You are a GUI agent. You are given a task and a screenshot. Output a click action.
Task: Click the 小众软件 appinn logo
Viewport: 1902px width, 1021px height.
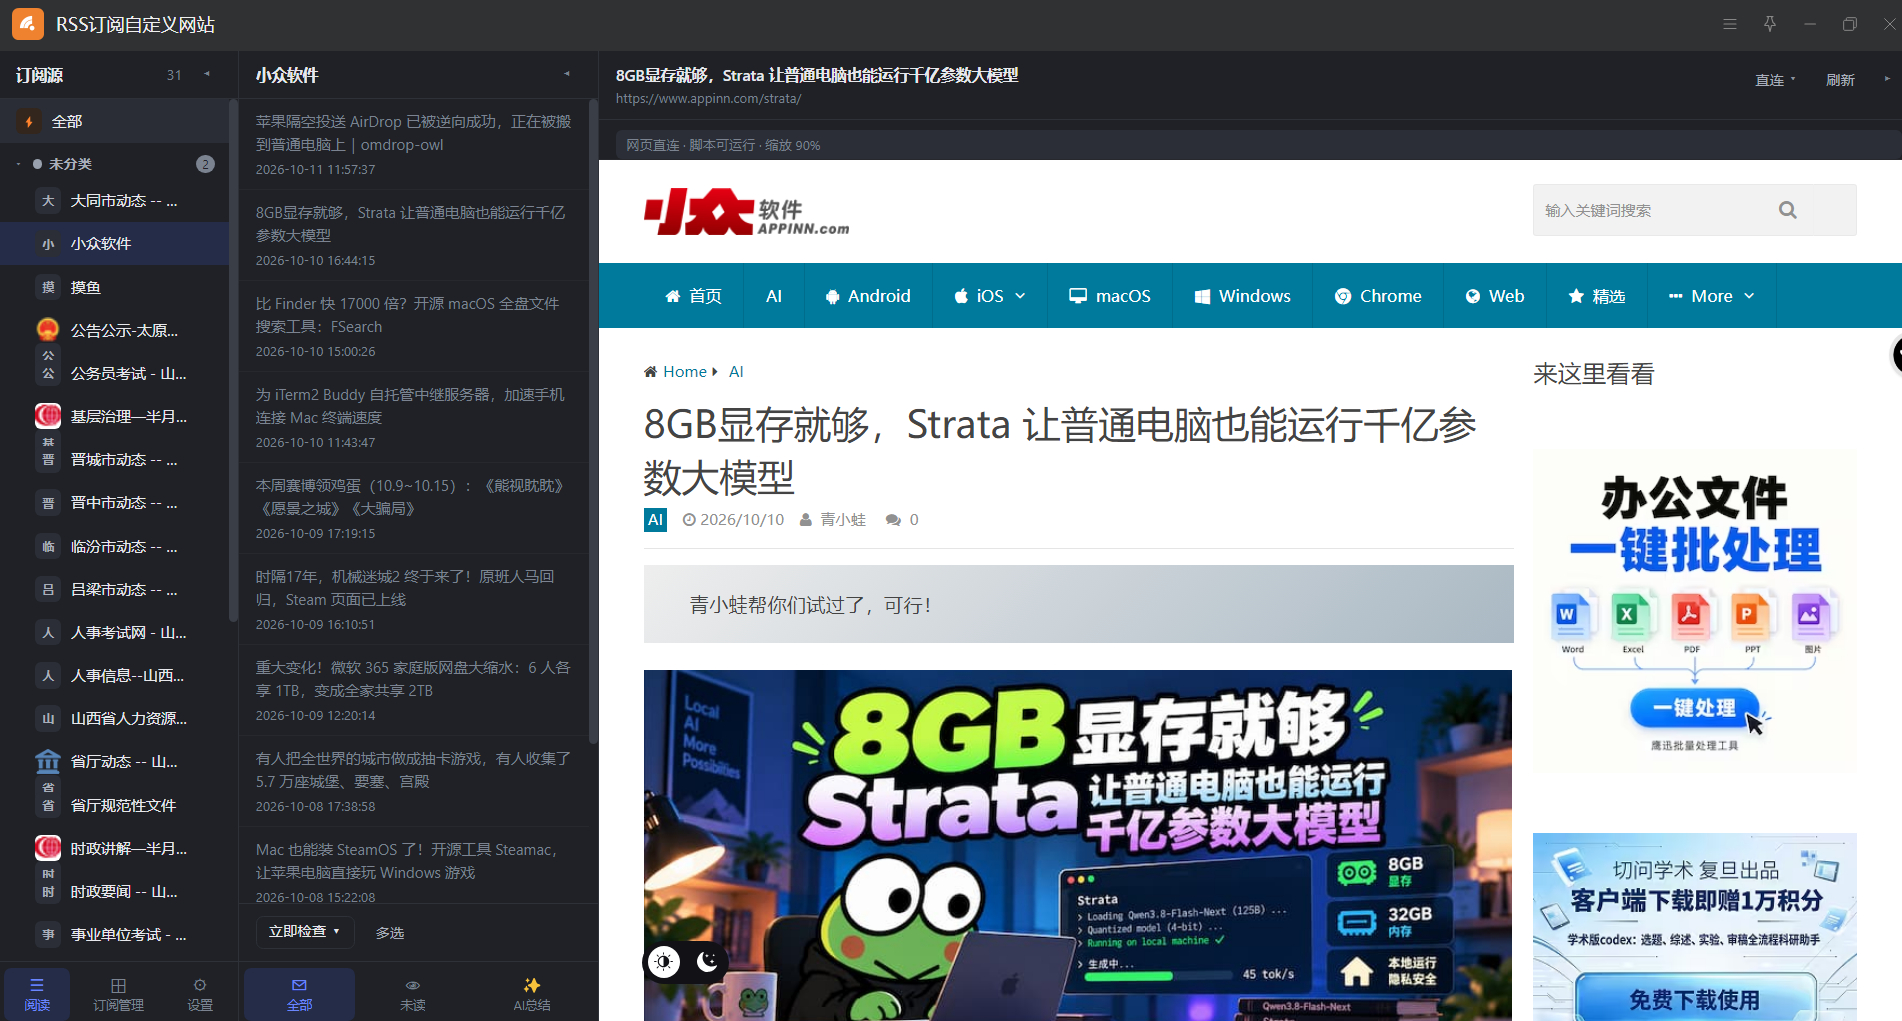click(x=746, y=211)
